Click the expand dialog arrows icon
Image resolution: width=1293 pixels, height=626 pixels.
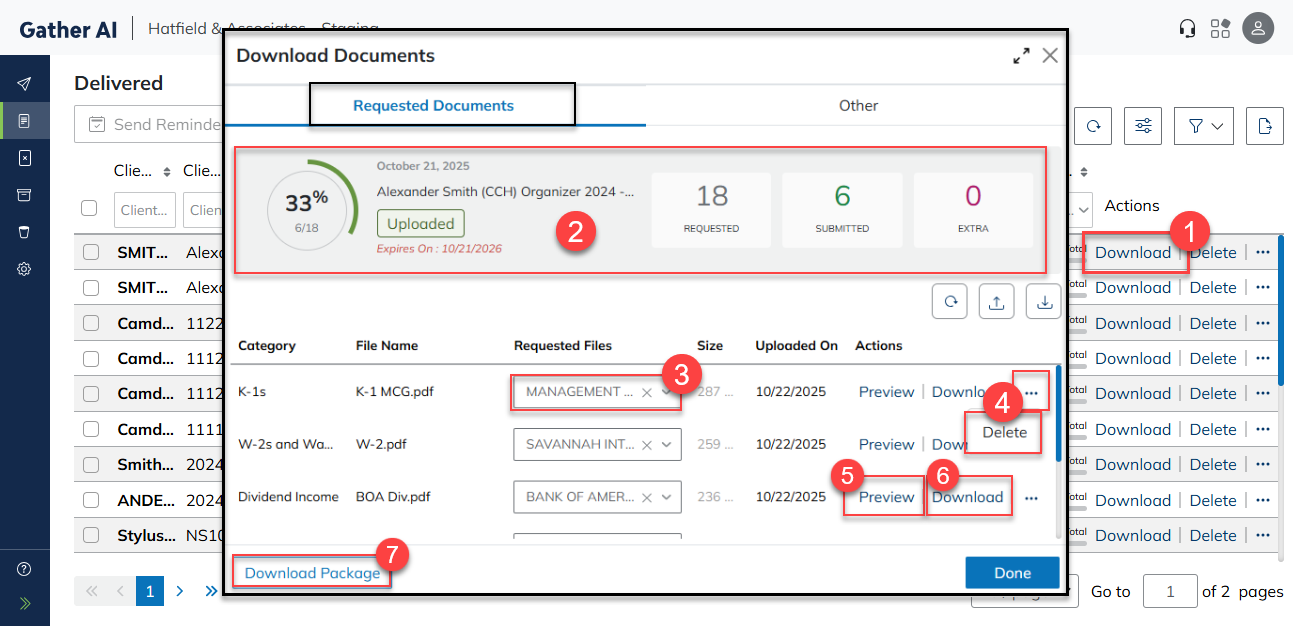click(x=1021, y=56)
